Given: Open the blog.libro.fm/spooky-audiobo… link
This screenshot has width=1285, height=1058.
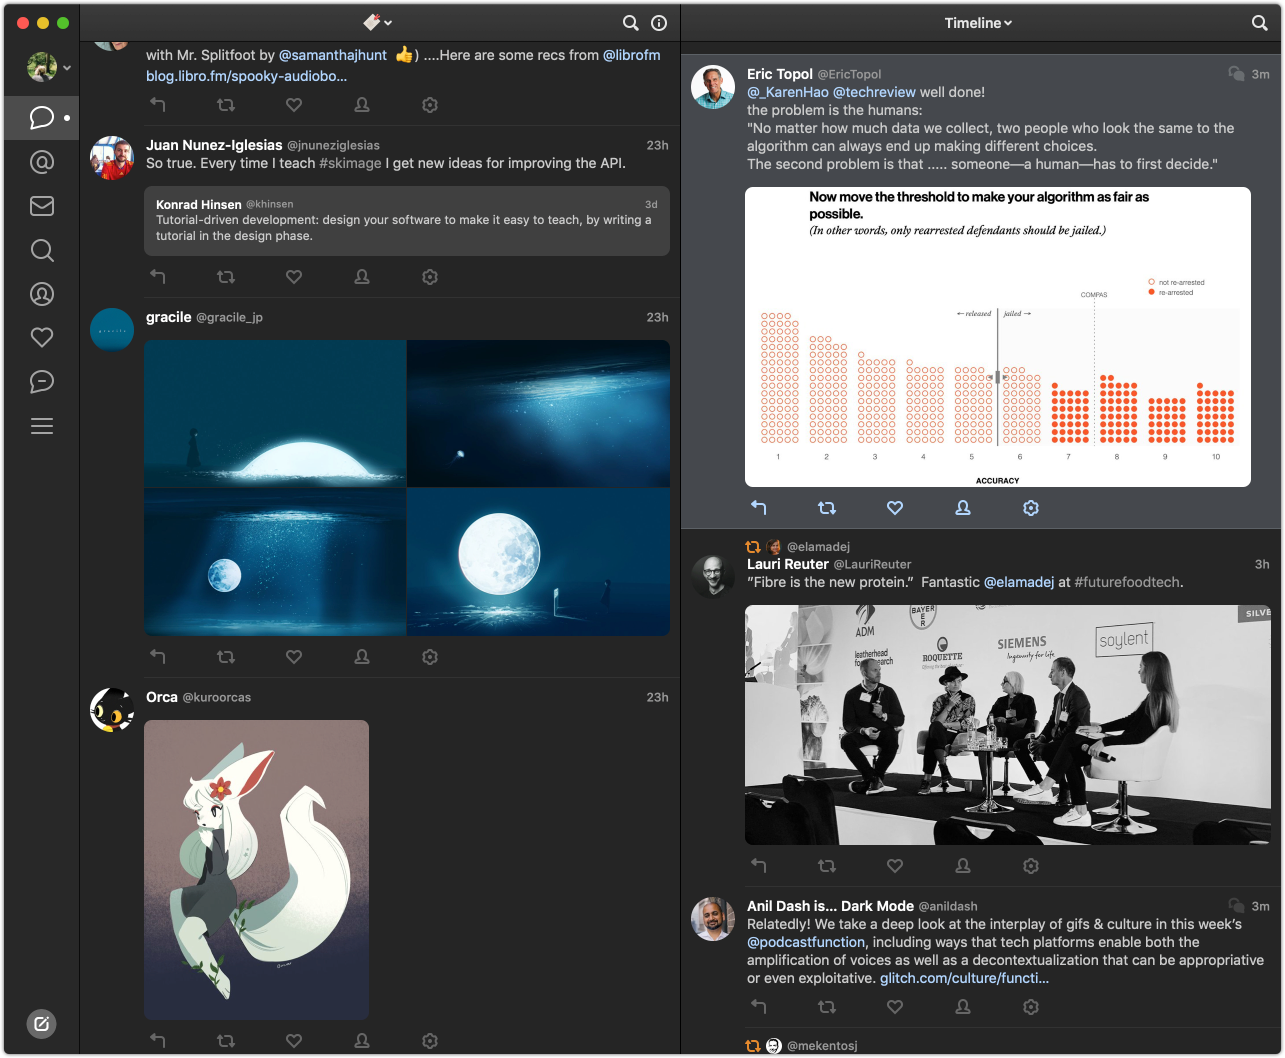Looking at the screenshot, I should [x=247, y=76].
